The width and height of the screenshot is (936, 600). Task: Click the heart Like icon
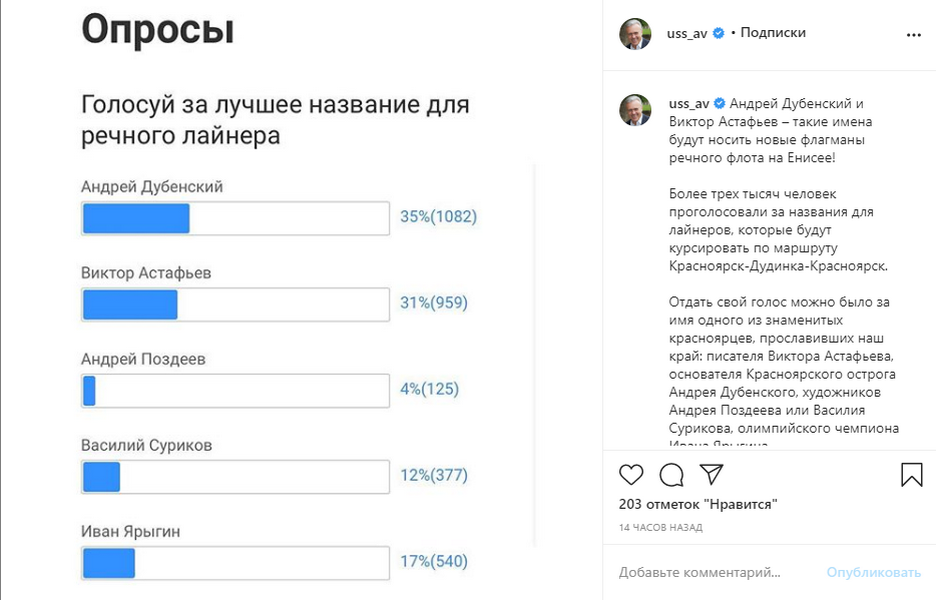point(632,474)
